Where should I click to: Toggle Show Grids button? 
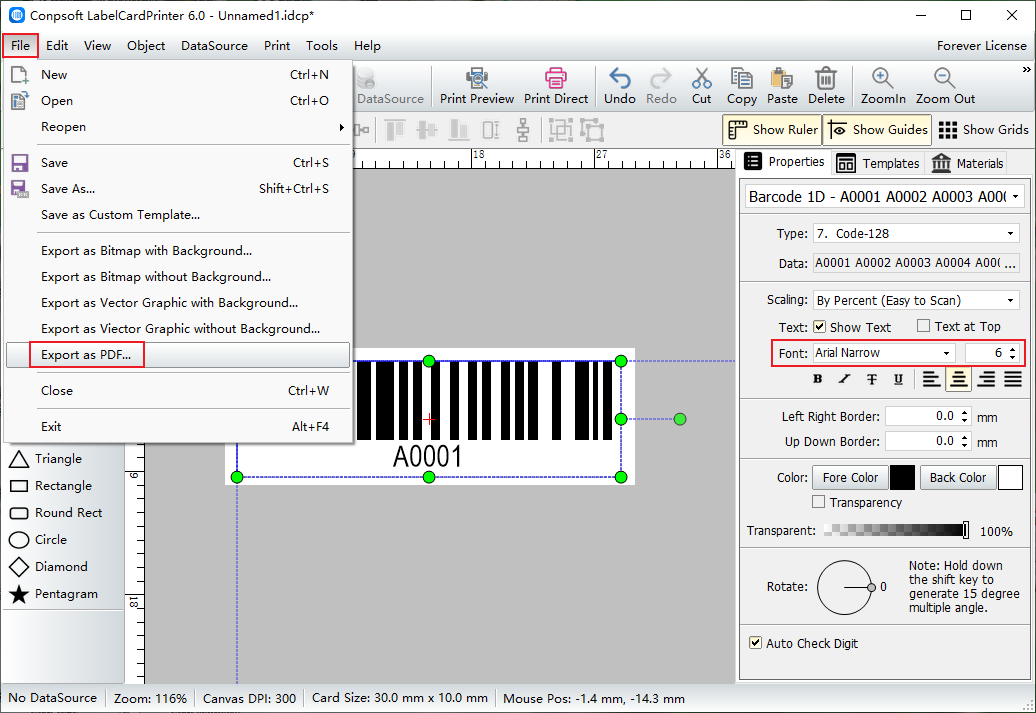[x=983, y=130]
